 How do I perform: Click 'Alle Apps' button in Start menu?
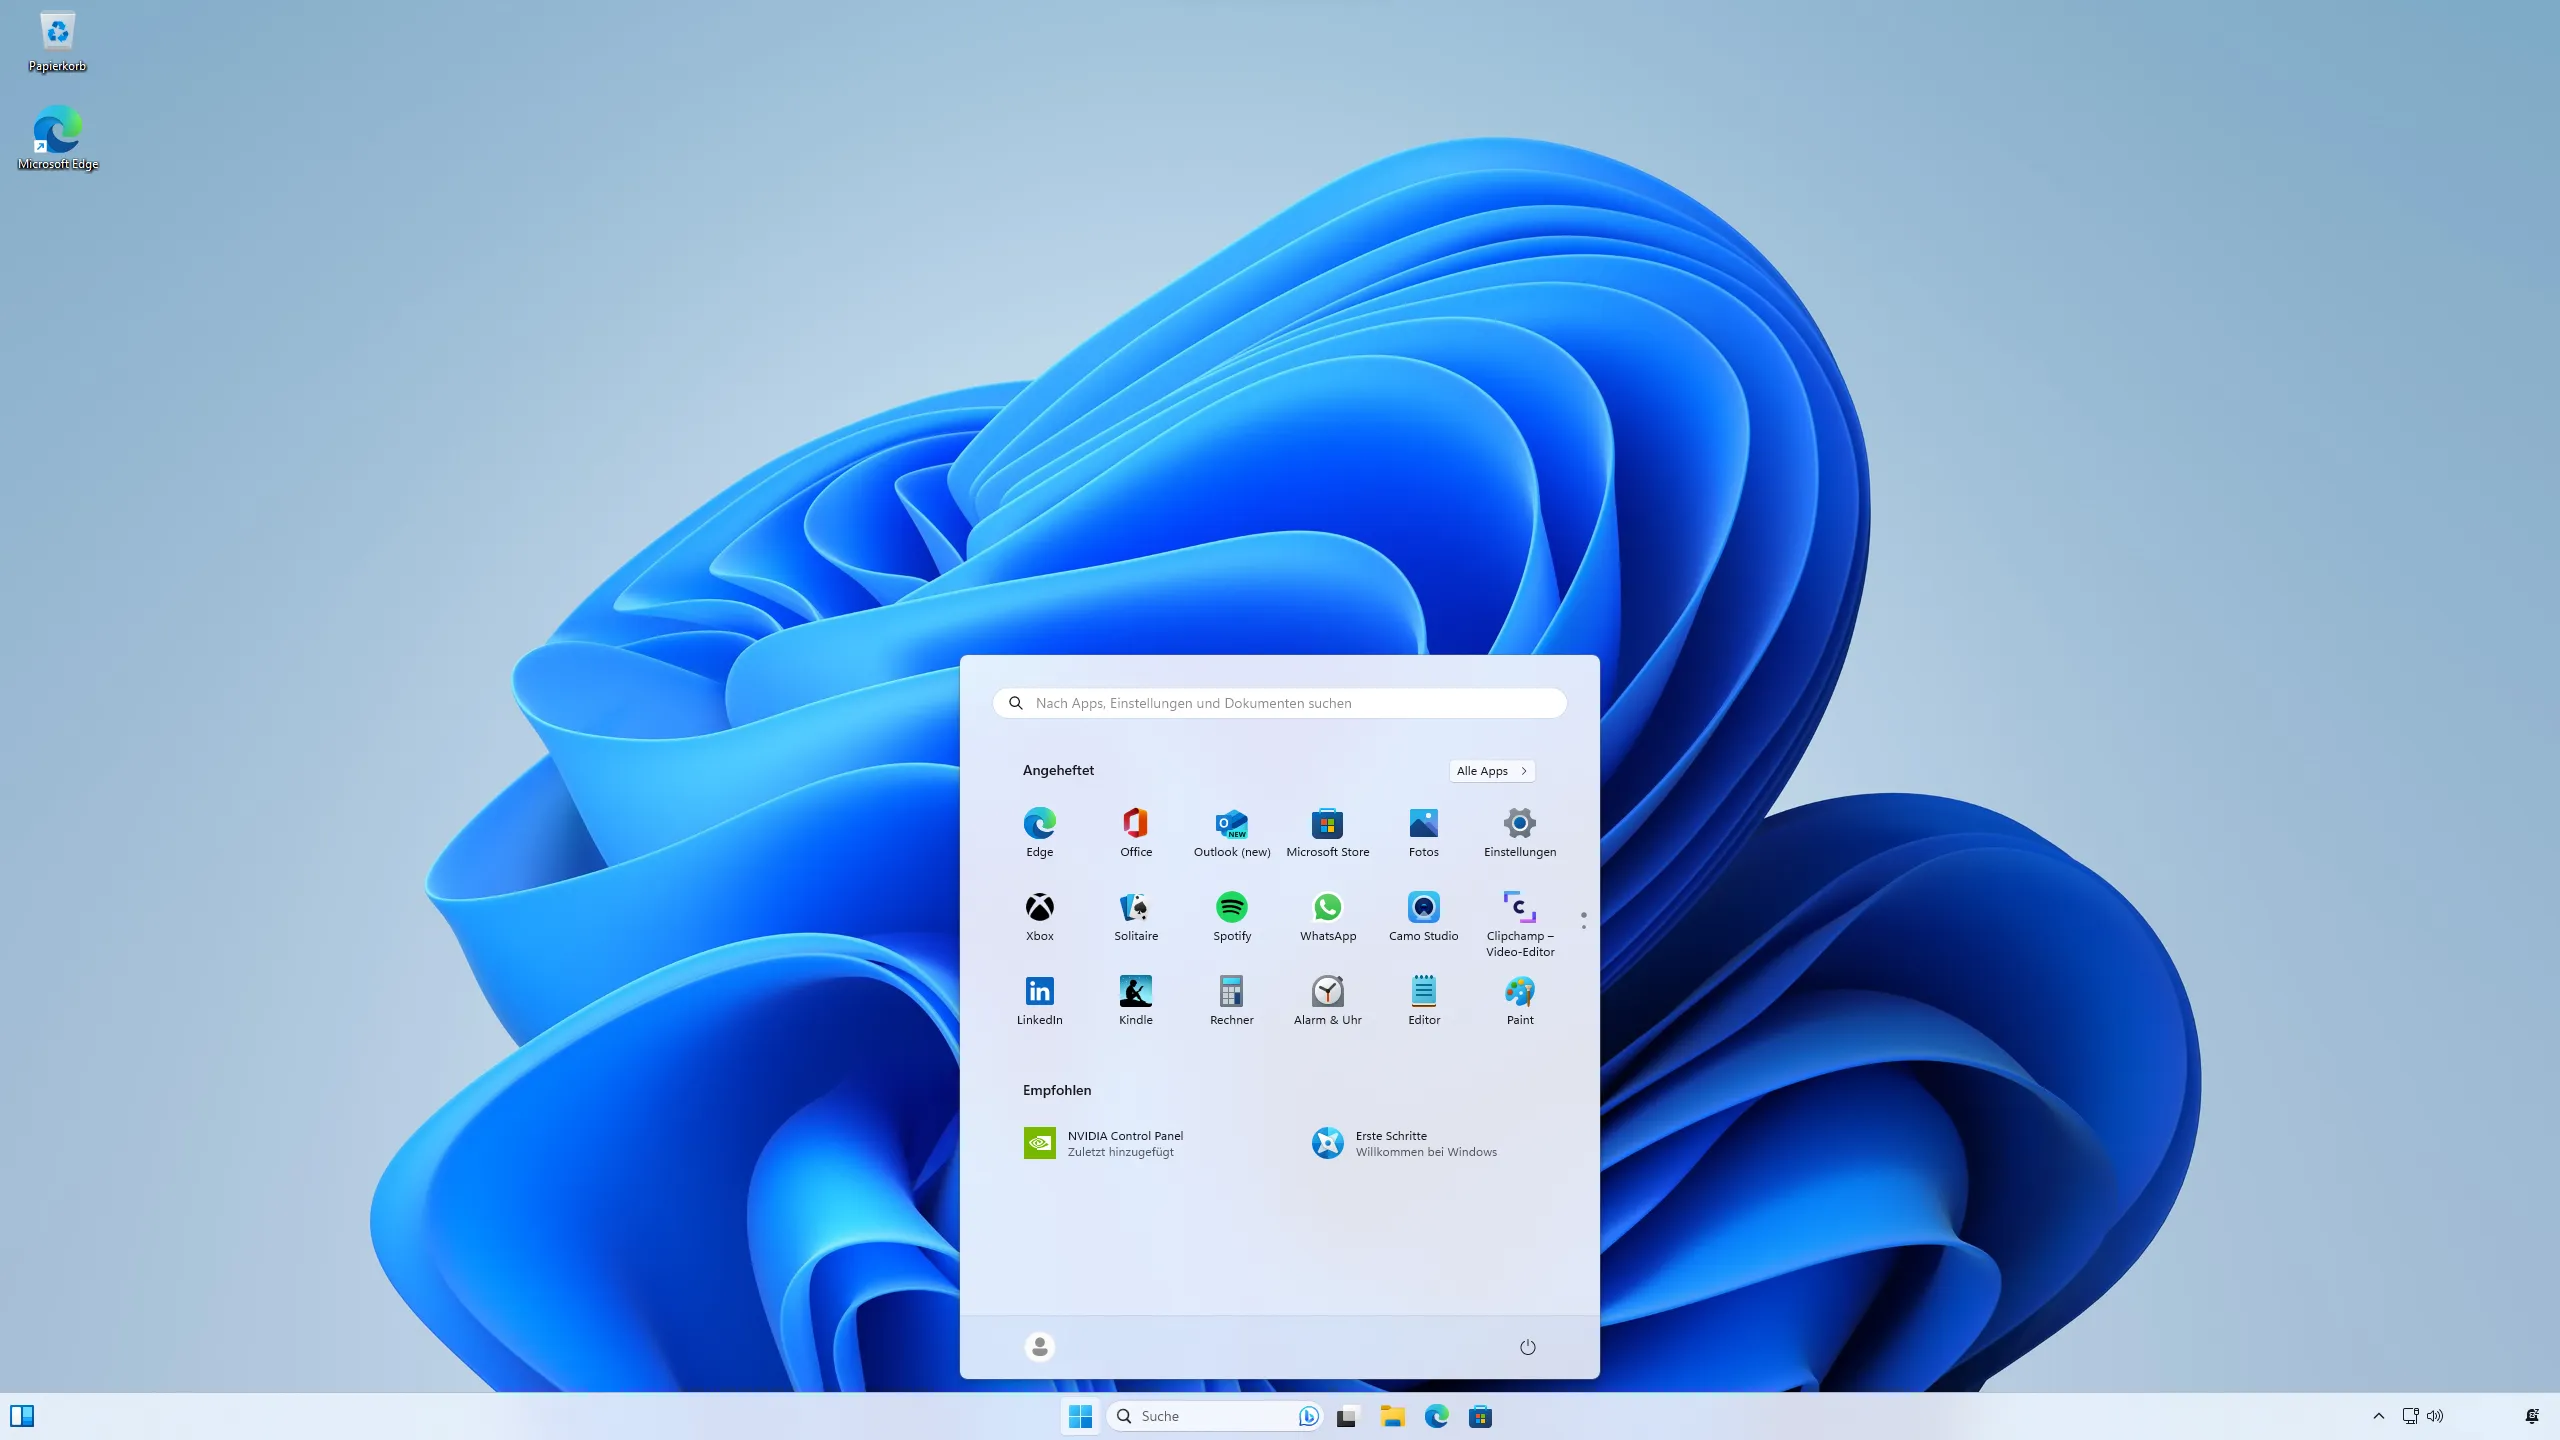click(x=1491, y=770)
